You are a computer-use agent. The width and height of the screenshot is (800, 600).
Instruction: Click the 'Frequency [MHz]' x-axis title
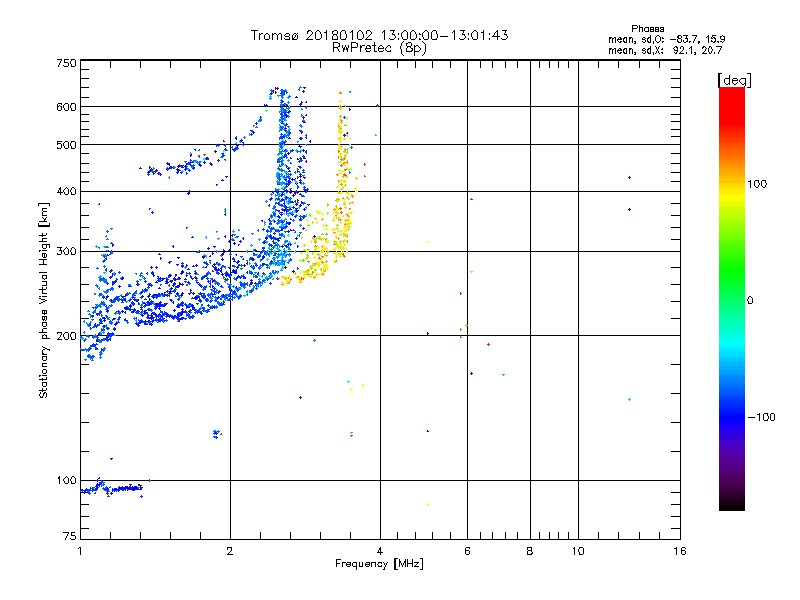tap(379, 564)
